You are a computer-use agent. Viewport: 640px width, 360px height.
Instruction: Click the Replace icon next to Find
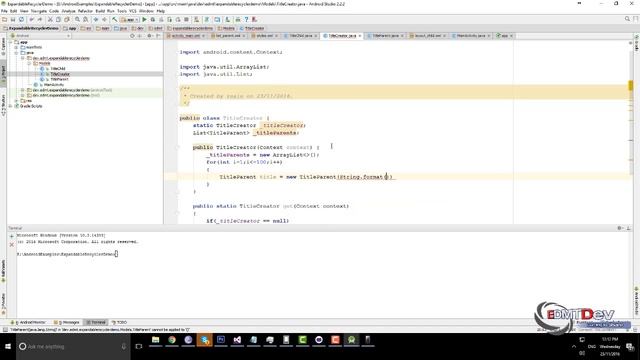85,20
